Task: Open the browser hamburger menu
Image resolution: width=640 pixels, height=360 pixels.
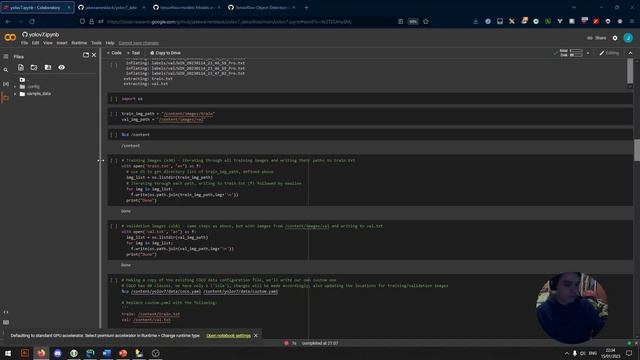Action: click(632, 22)
